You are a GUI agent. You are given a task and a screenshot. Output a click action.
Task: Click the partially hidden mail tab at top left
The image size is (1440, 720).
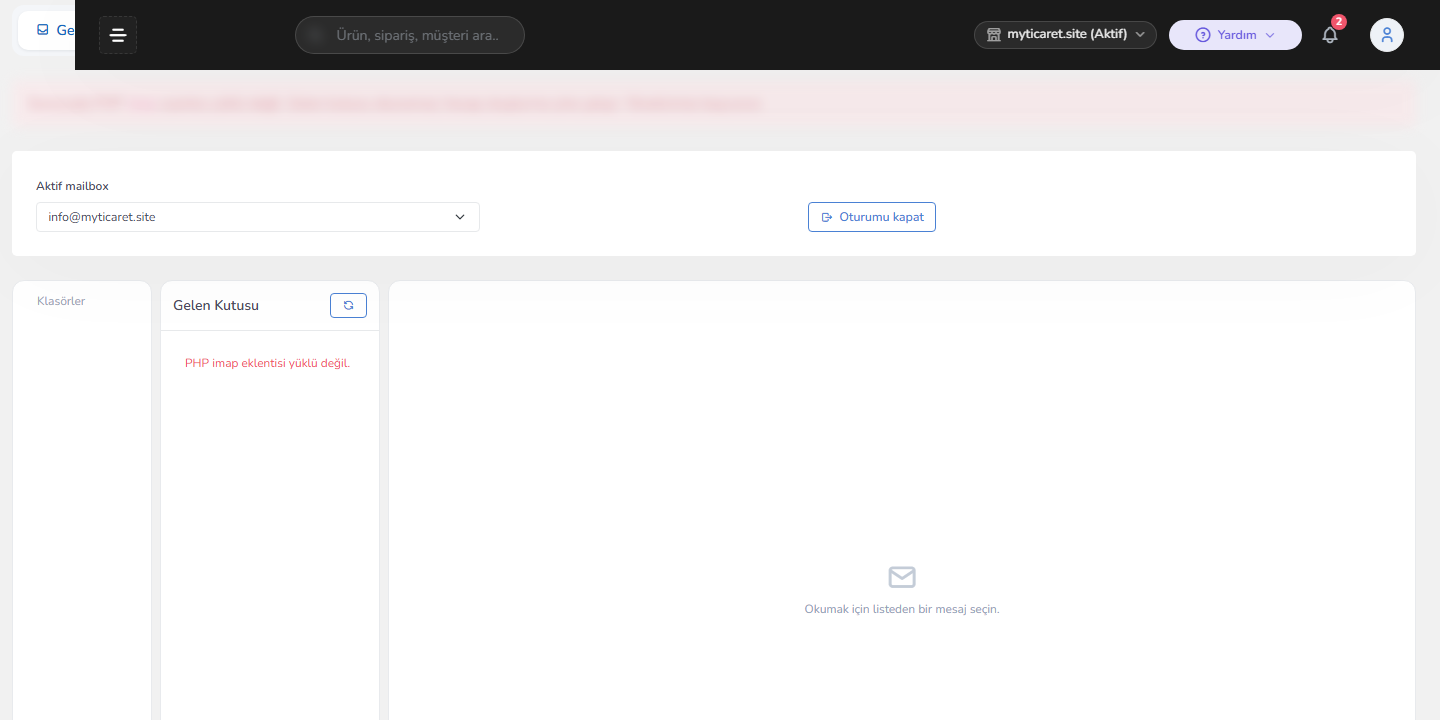tap(47, 30)
